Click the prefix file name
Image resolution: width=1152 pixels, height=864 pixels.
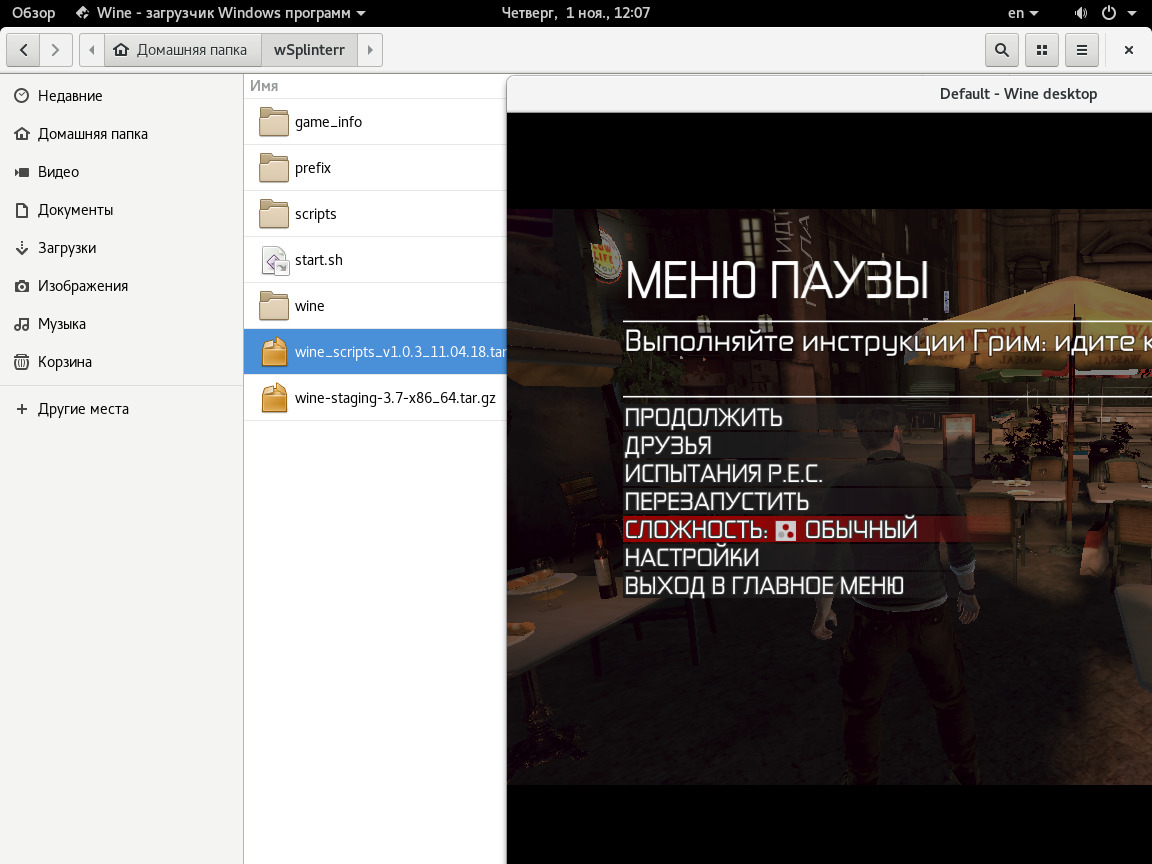tap(313, 168)
